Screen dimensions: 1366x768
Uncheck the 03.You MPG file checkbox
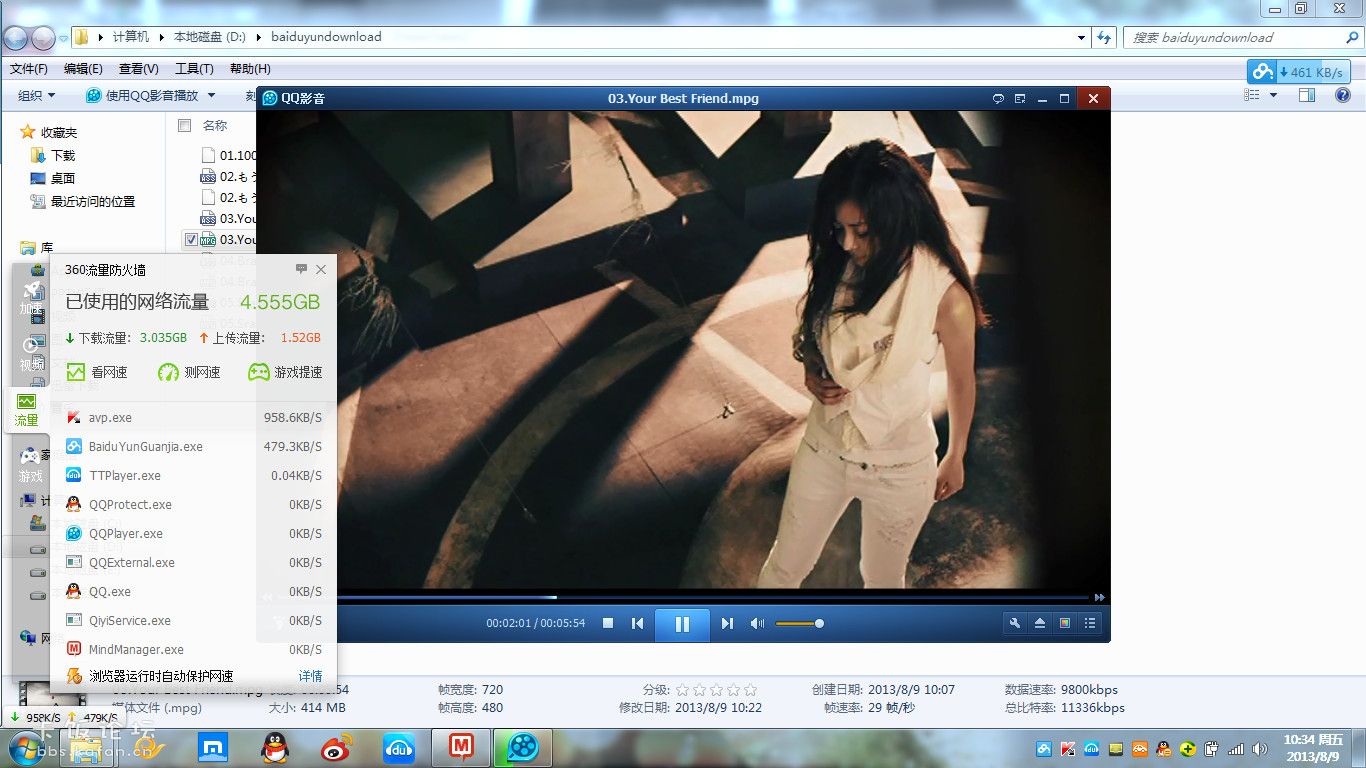(191, 240)
